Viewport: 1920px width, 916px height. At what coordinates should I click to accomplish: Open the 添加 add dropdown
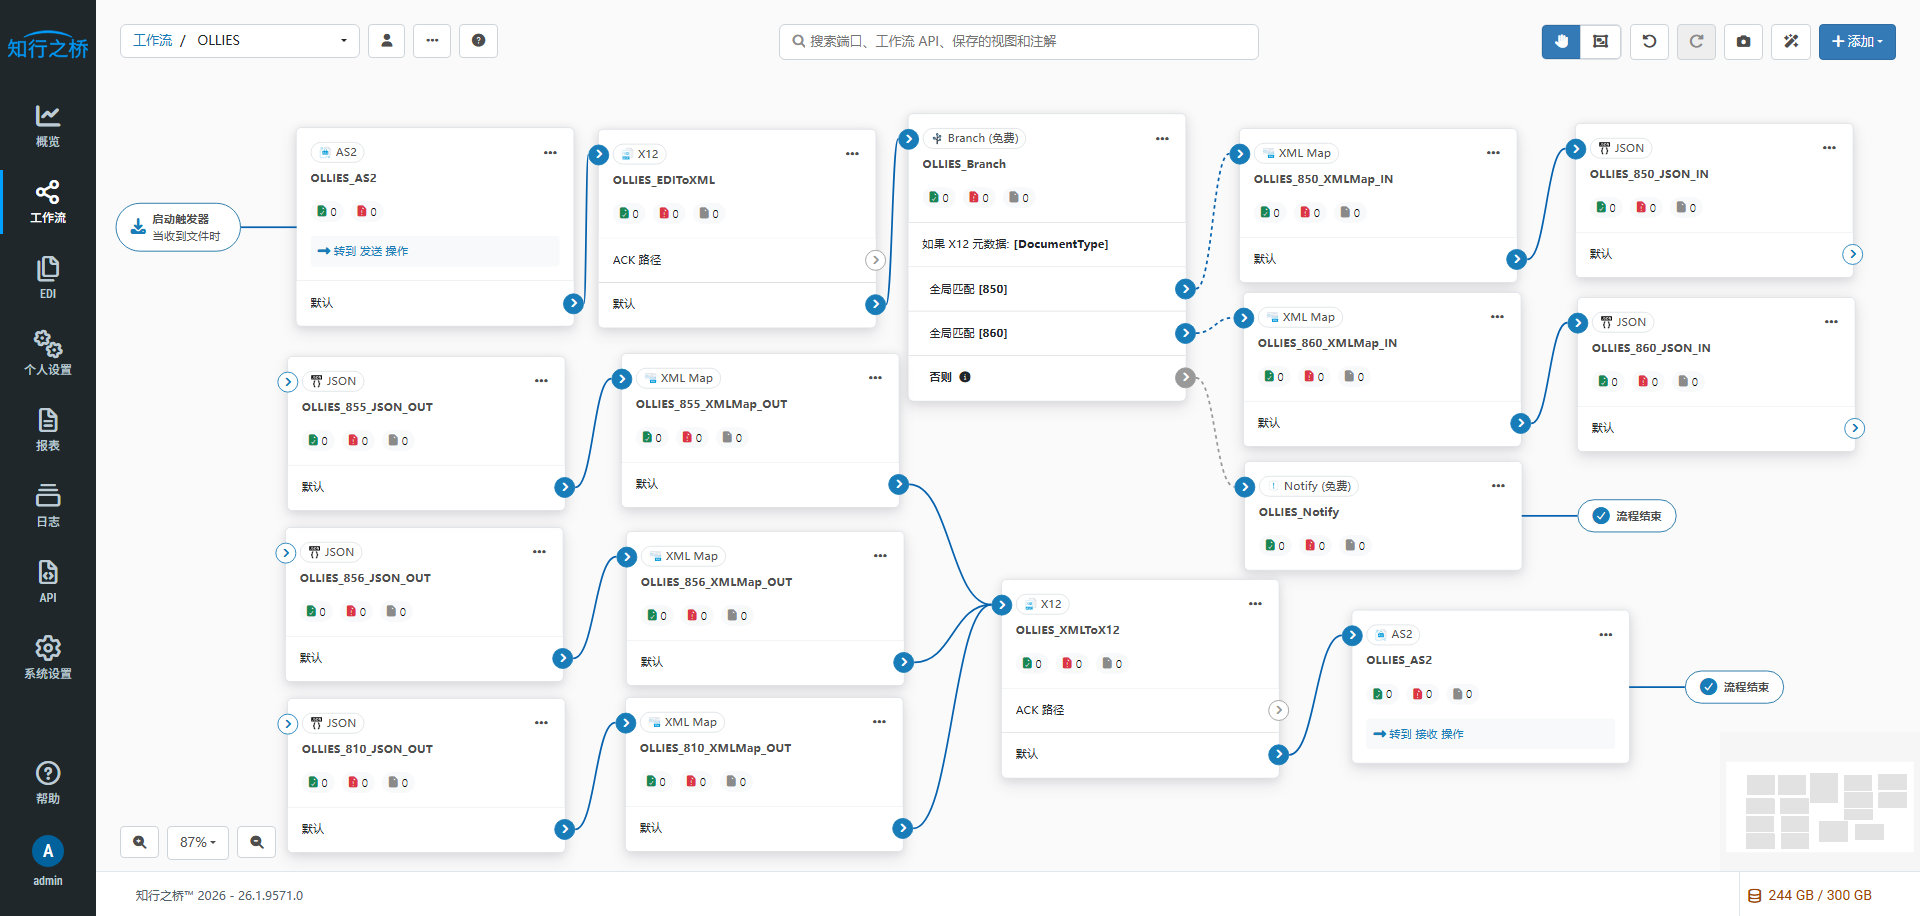pos(1856,41)
